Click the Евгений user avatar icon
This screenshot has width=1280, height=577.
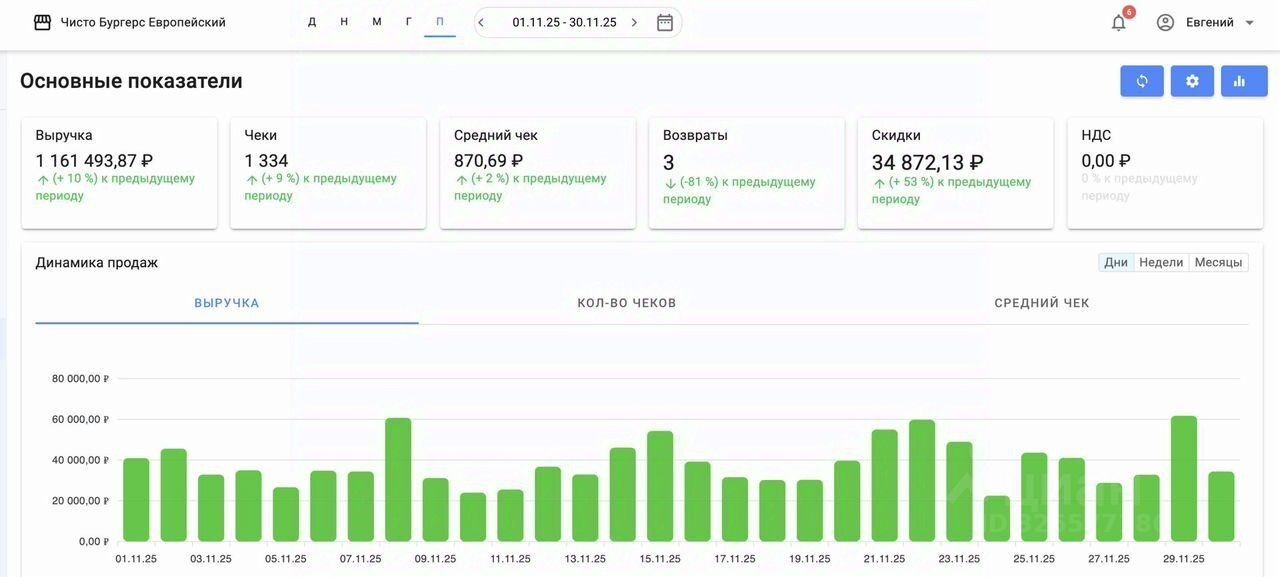click(1165, 22)
